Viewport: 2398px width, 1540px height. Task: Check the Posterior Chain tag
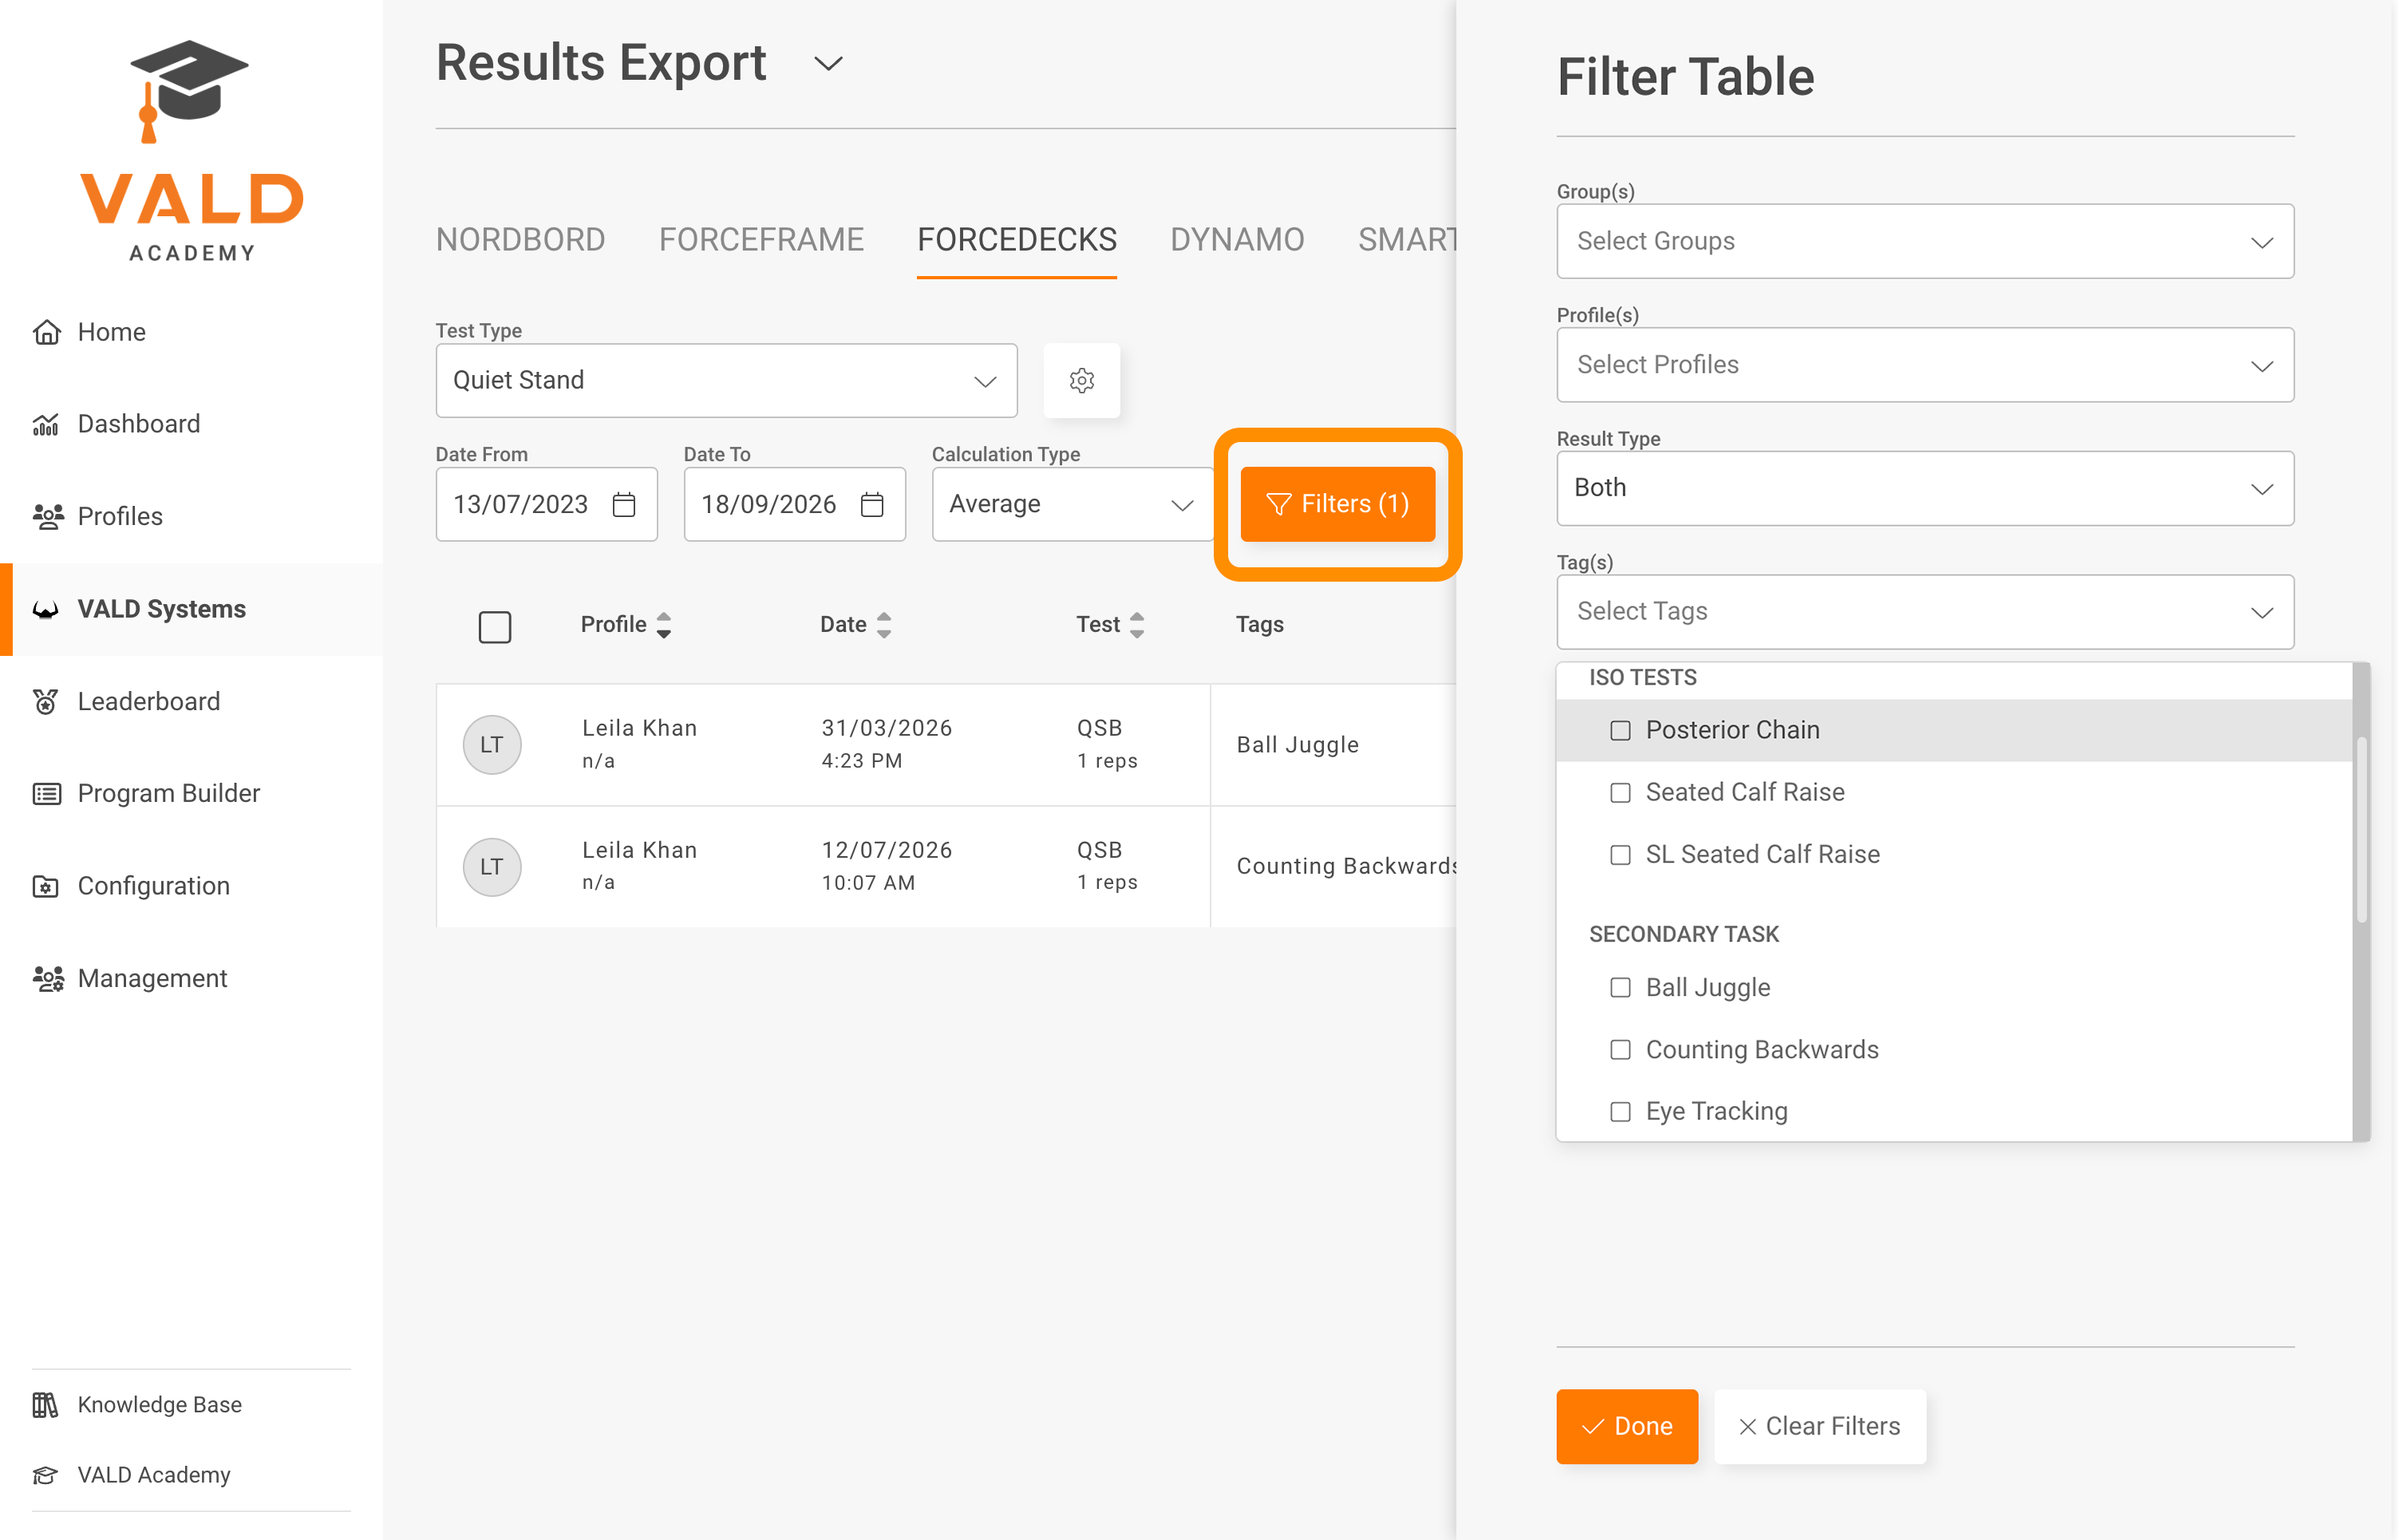[x=1621, y=731]
